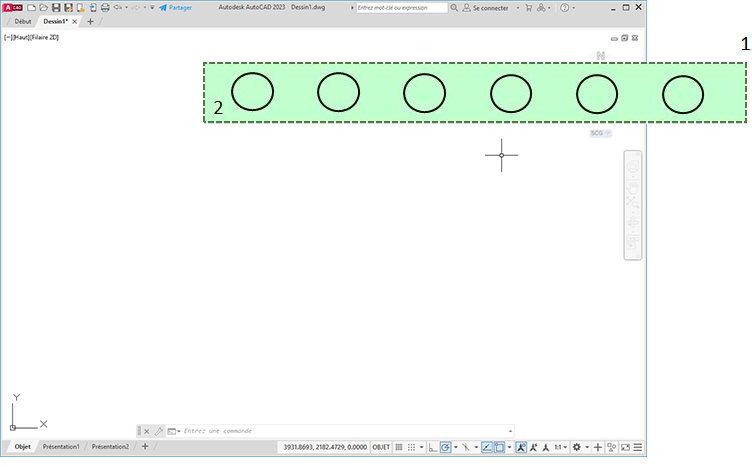The height and width of the screenshot is (467, 752).
Task: Click the Partager share button
Action: click(x=176, y=8)
